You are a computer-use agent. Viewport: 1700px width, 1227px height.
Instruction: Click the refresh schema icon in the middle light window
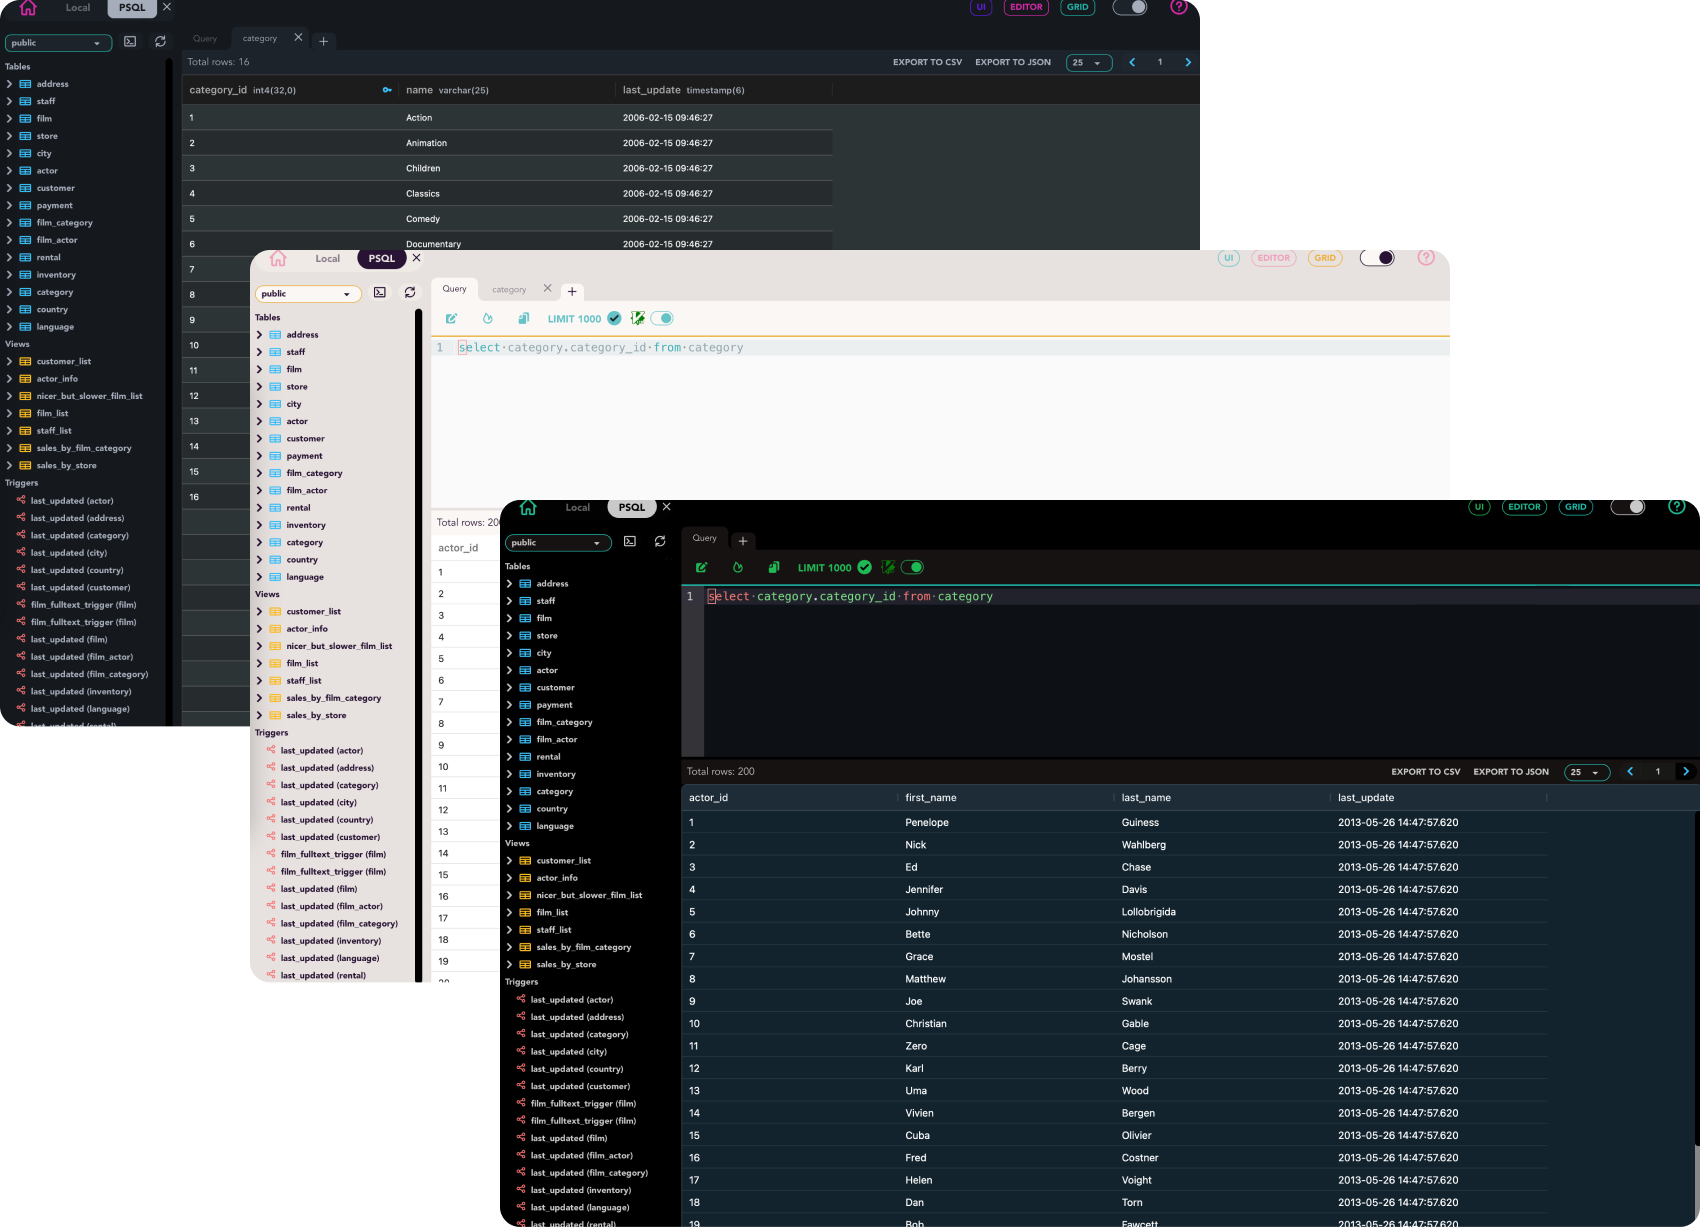tap(410, 292)
